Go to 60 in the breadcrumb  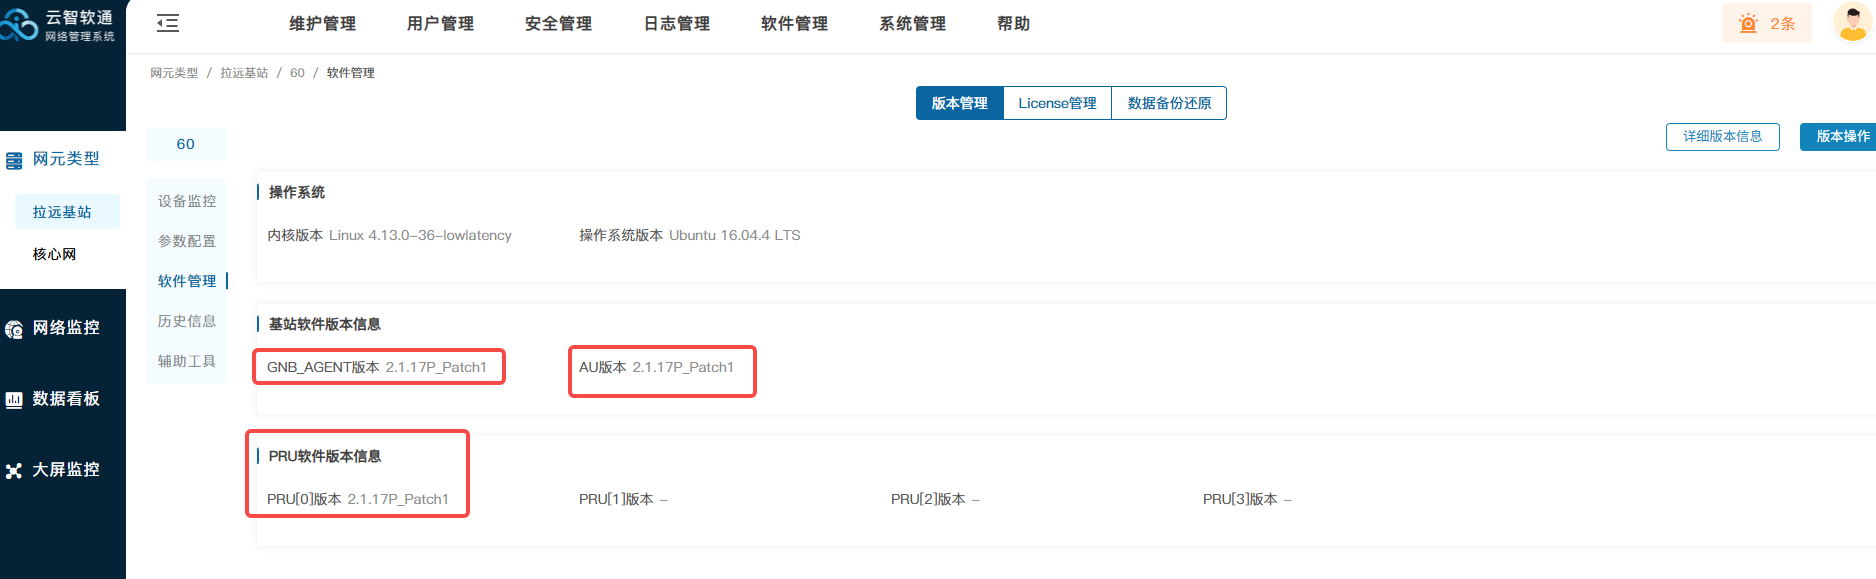pyautogui.click(x=297, y=73)
